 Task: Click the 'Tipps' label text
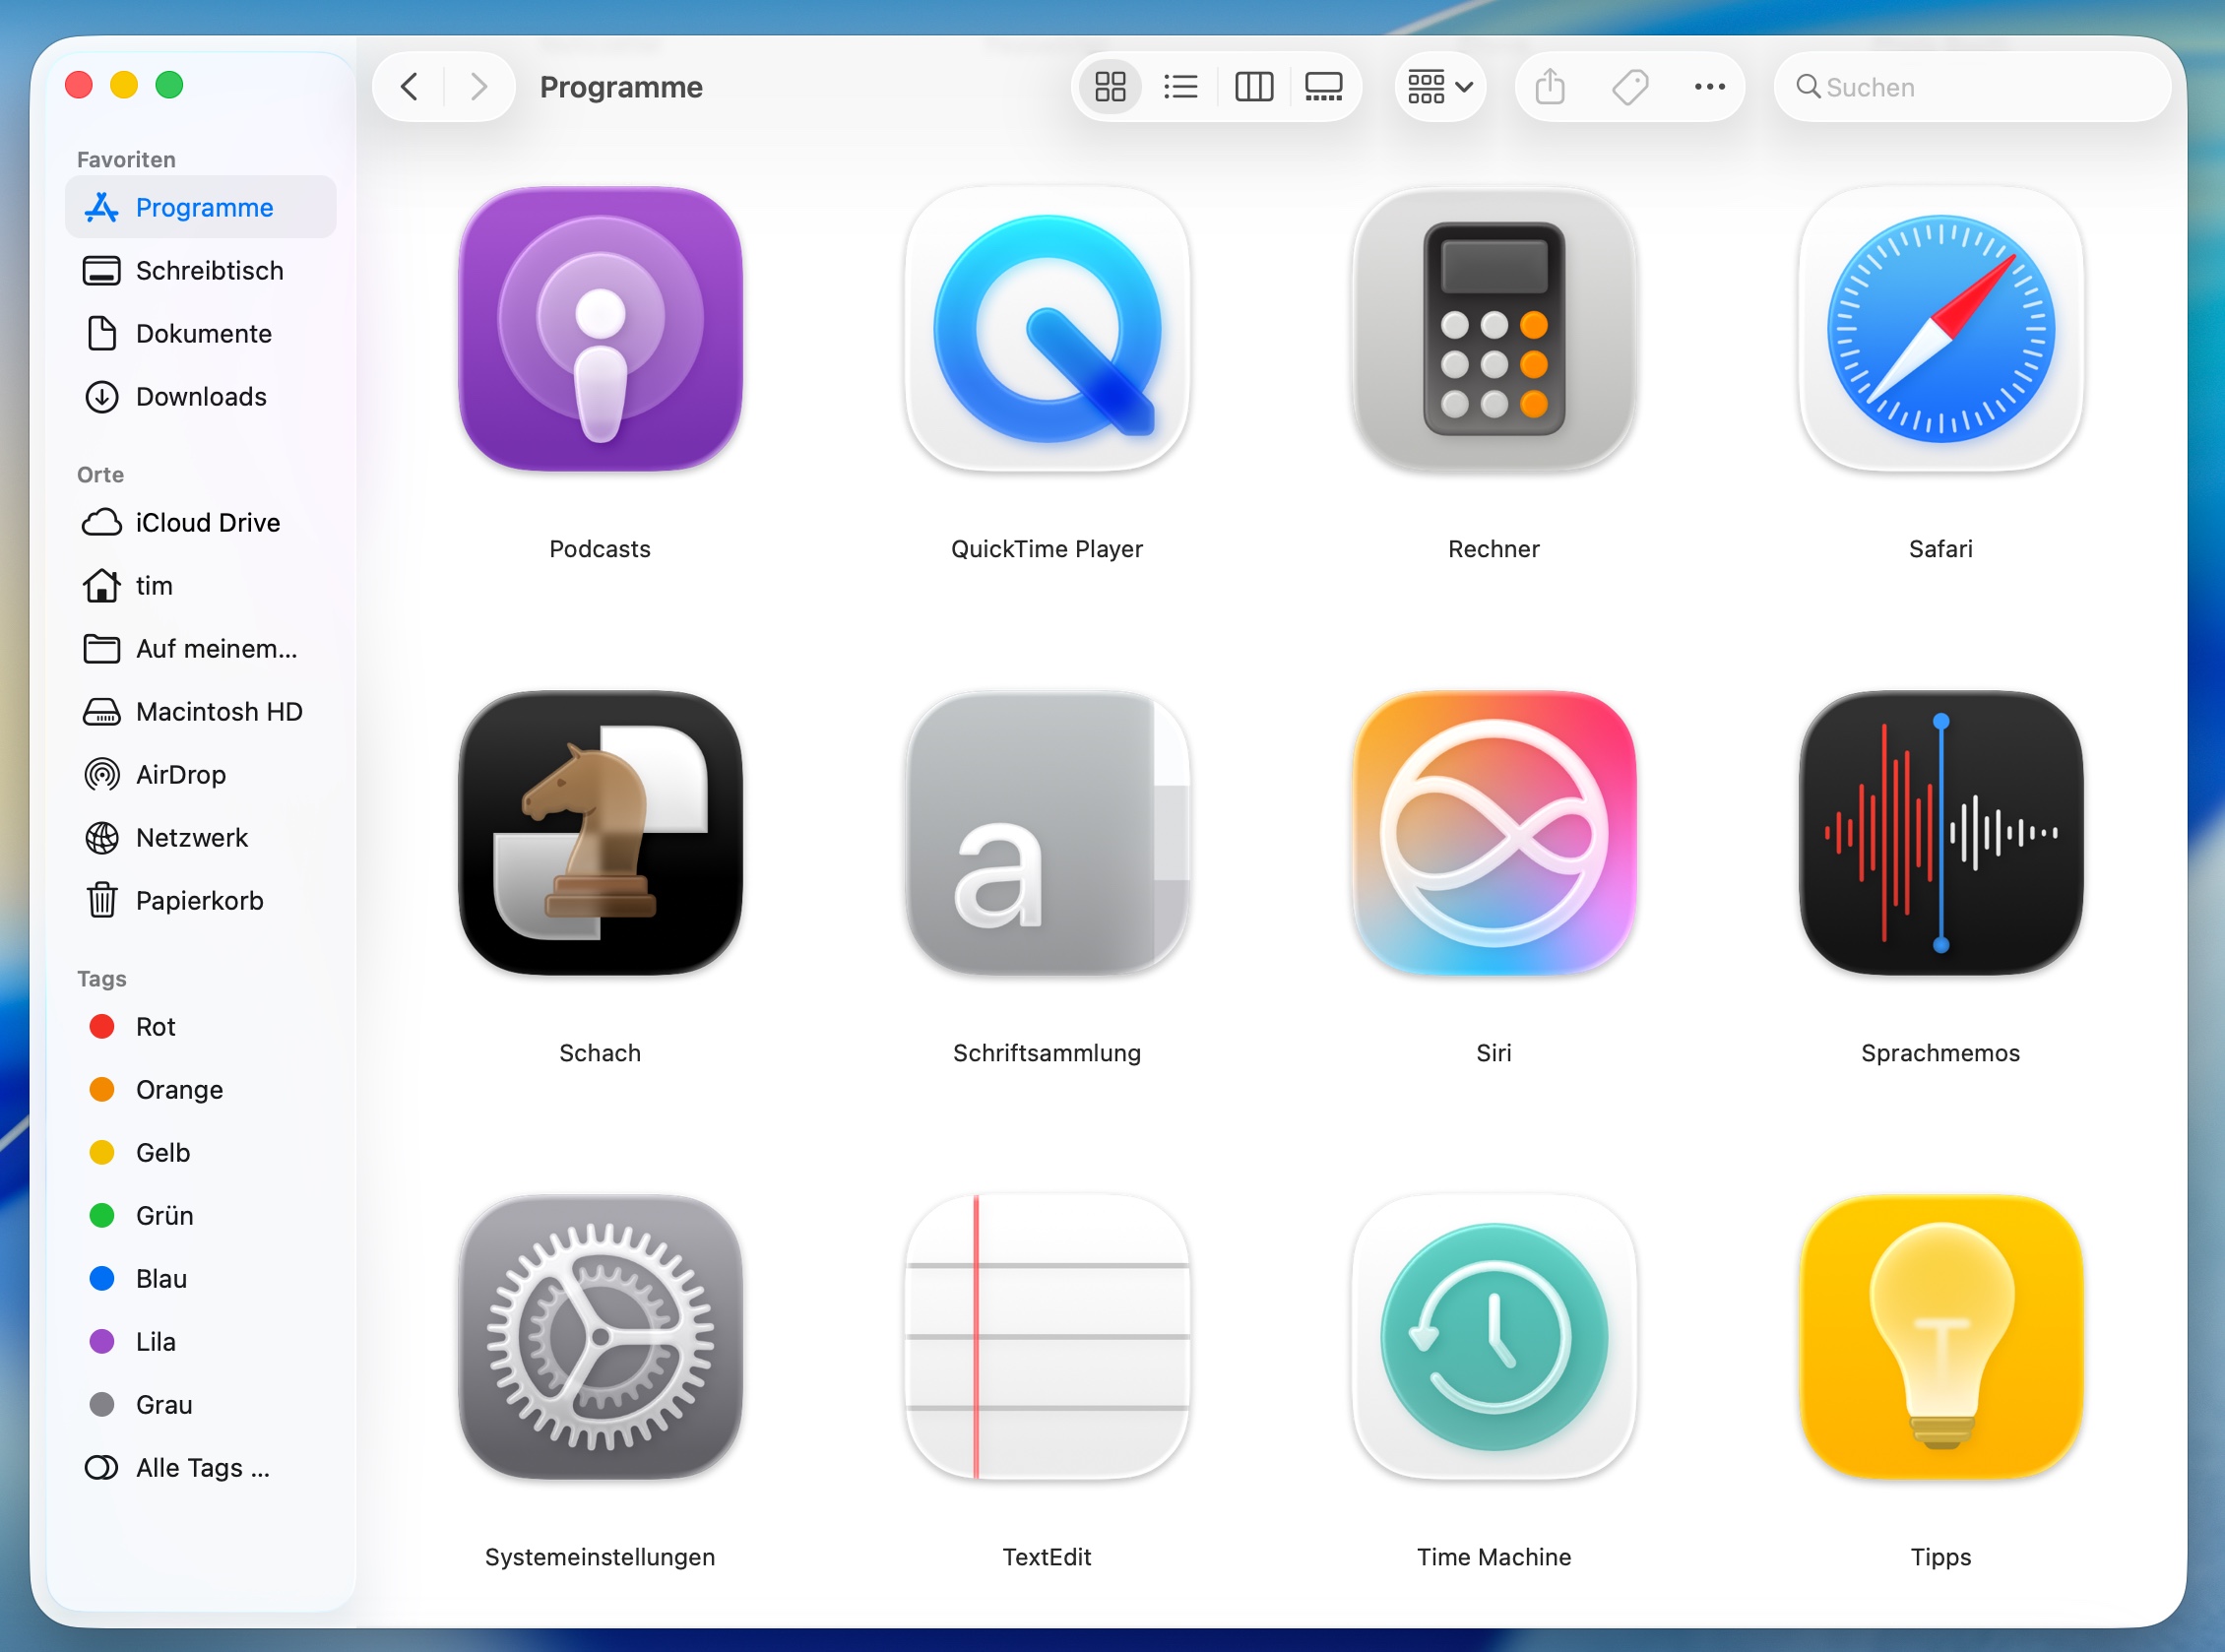tap(1941, 1557)
